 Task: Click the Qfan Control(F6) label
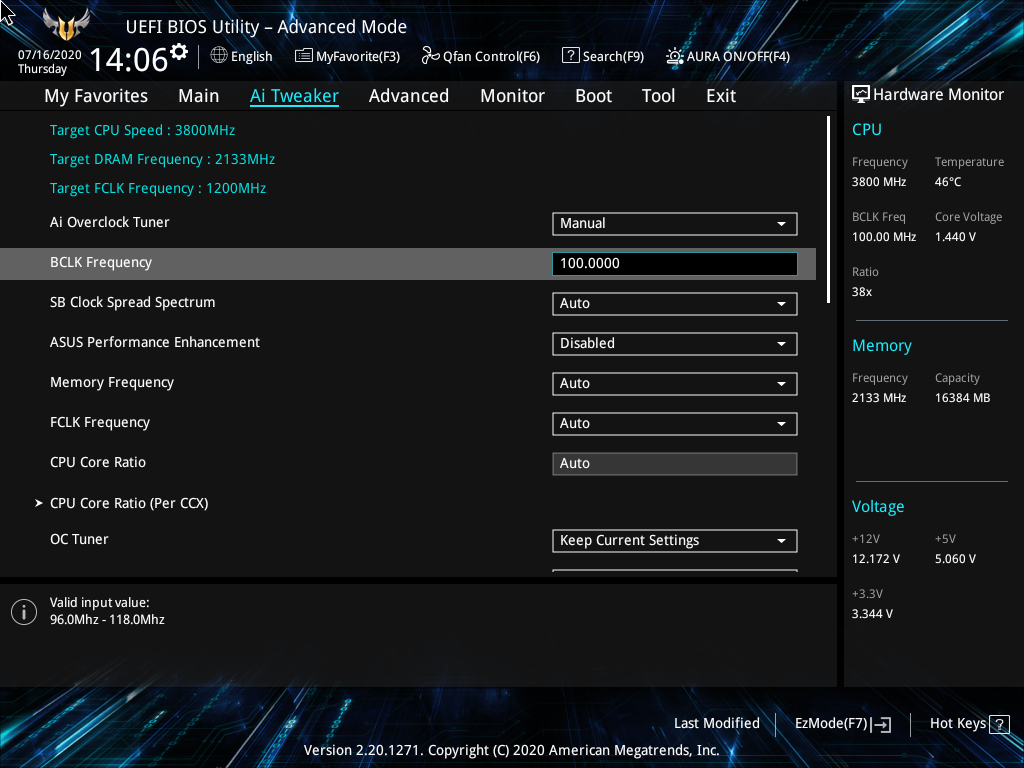pos(491,57)
